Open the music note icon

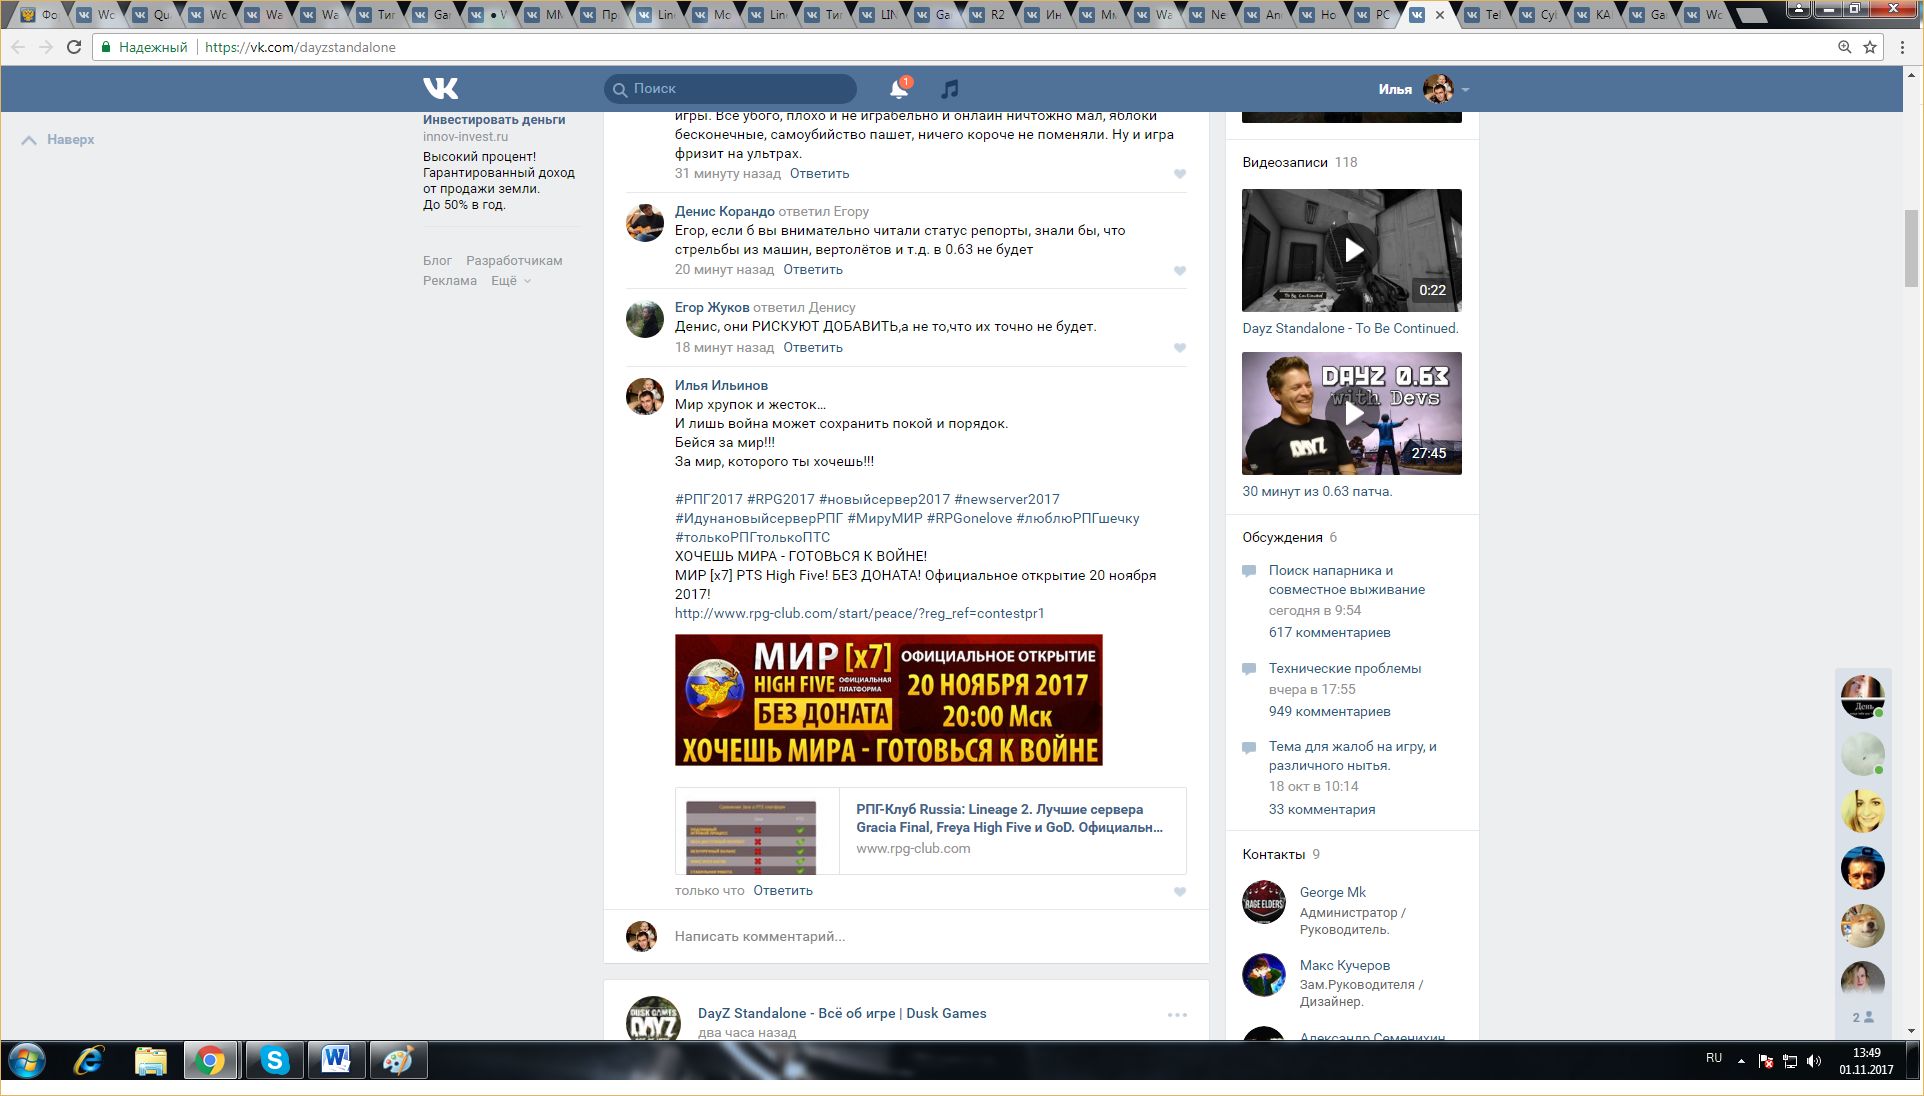point(949,89)
